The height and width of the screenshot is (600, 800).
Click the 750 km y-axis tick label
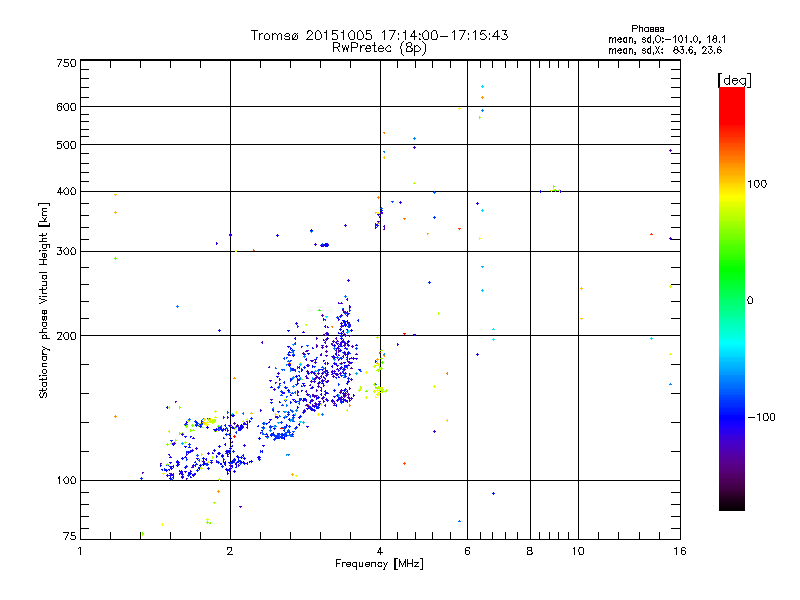coord(67,63)
